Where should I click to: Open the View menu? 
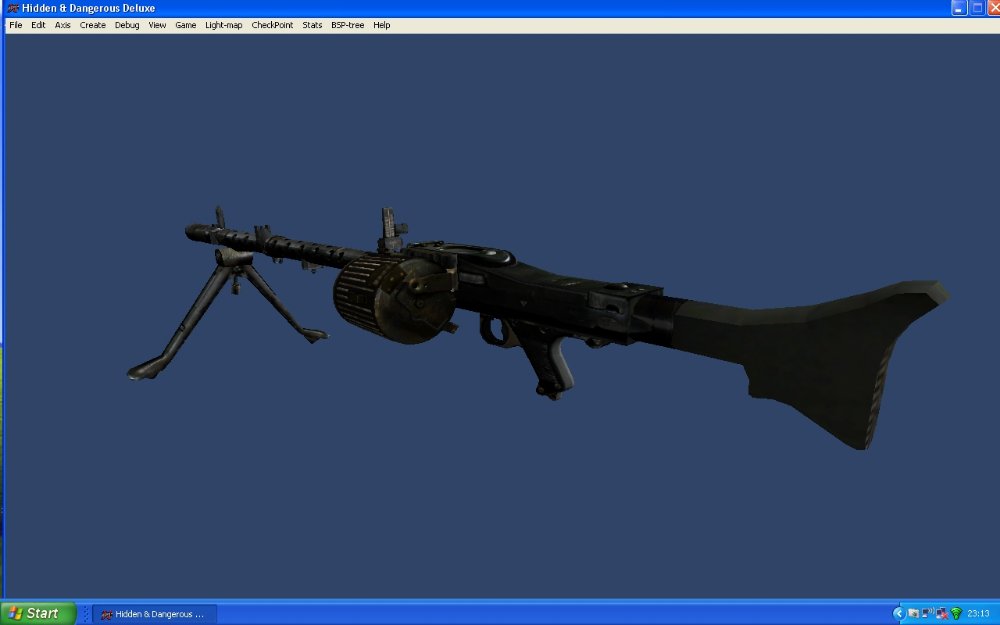pos(157,25)
